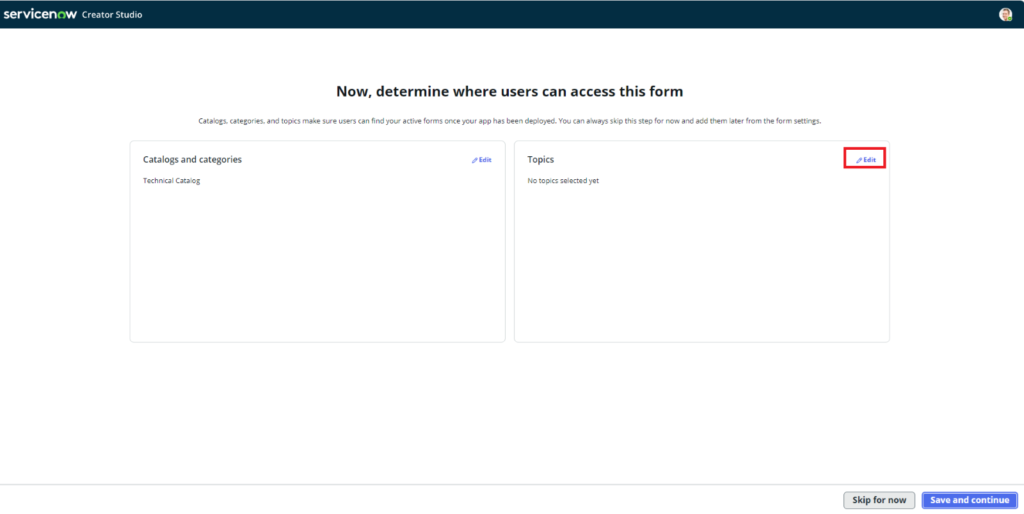Click the Topics card heading
The height and width of the screenshot is (514, 1024).
coord(540,160)
